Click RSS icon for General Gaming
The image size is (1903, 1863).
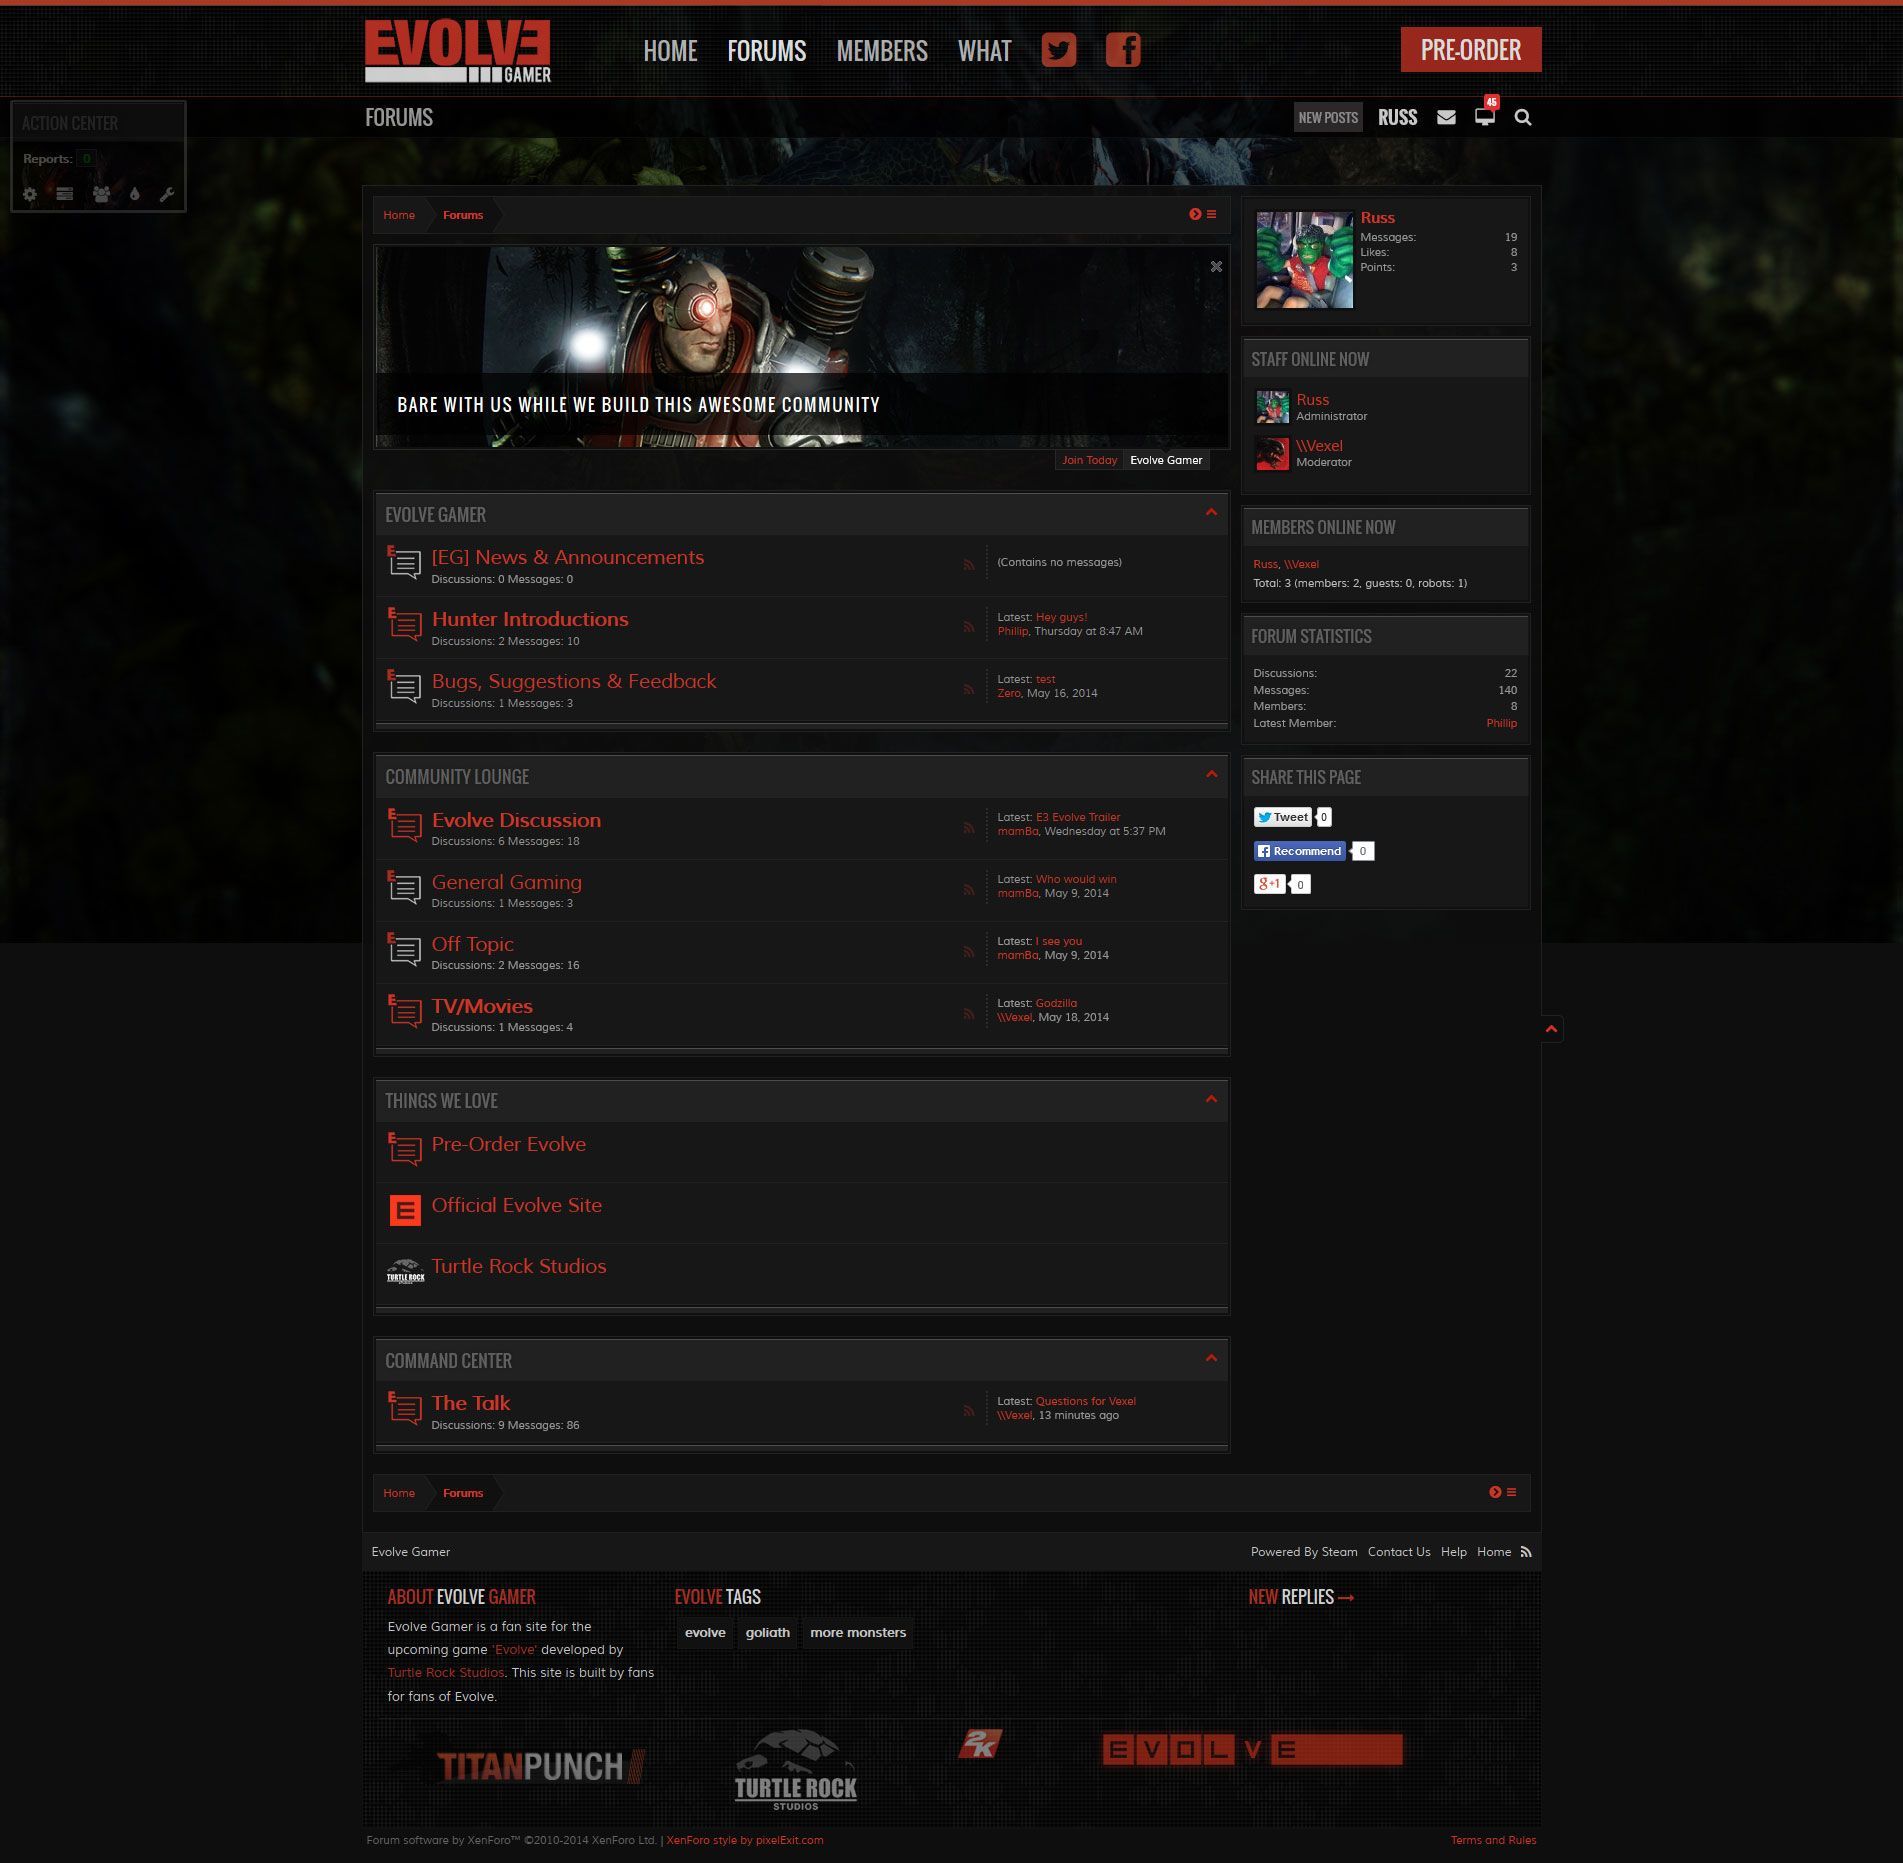click(968, 890)
